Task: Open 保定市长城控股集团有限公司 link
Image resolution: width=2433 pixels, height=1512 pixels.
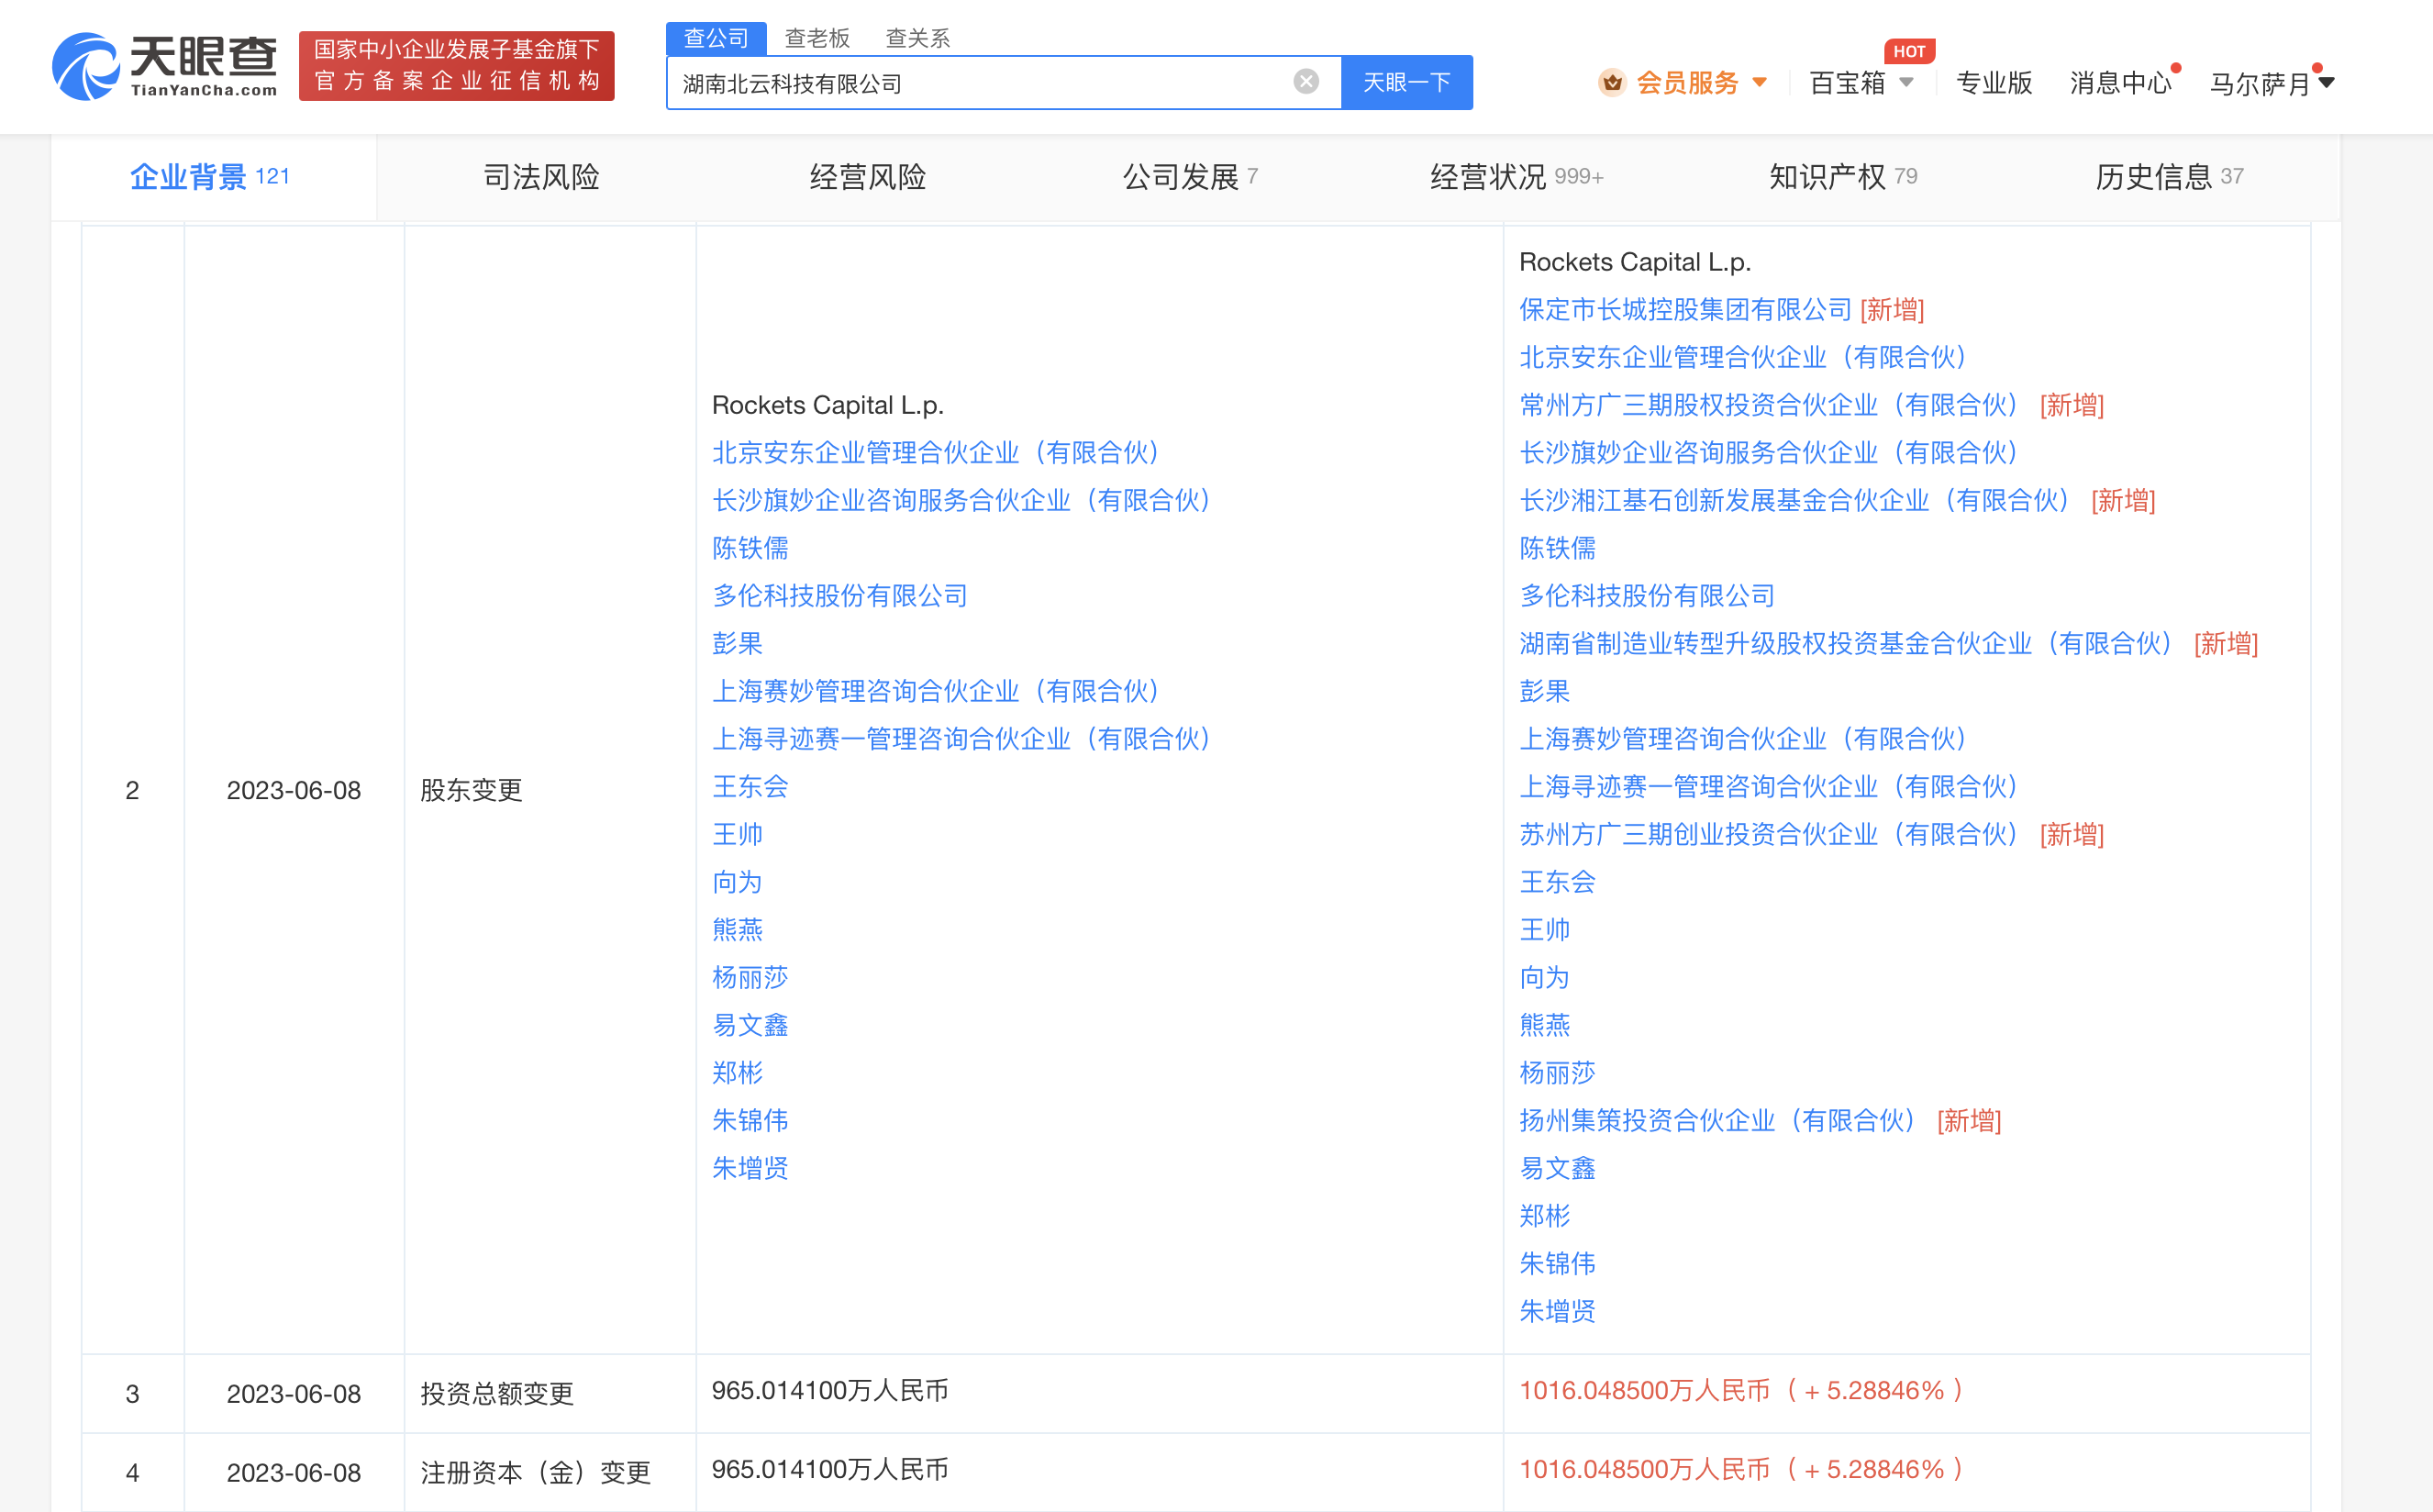Action: click(1685, 310)
